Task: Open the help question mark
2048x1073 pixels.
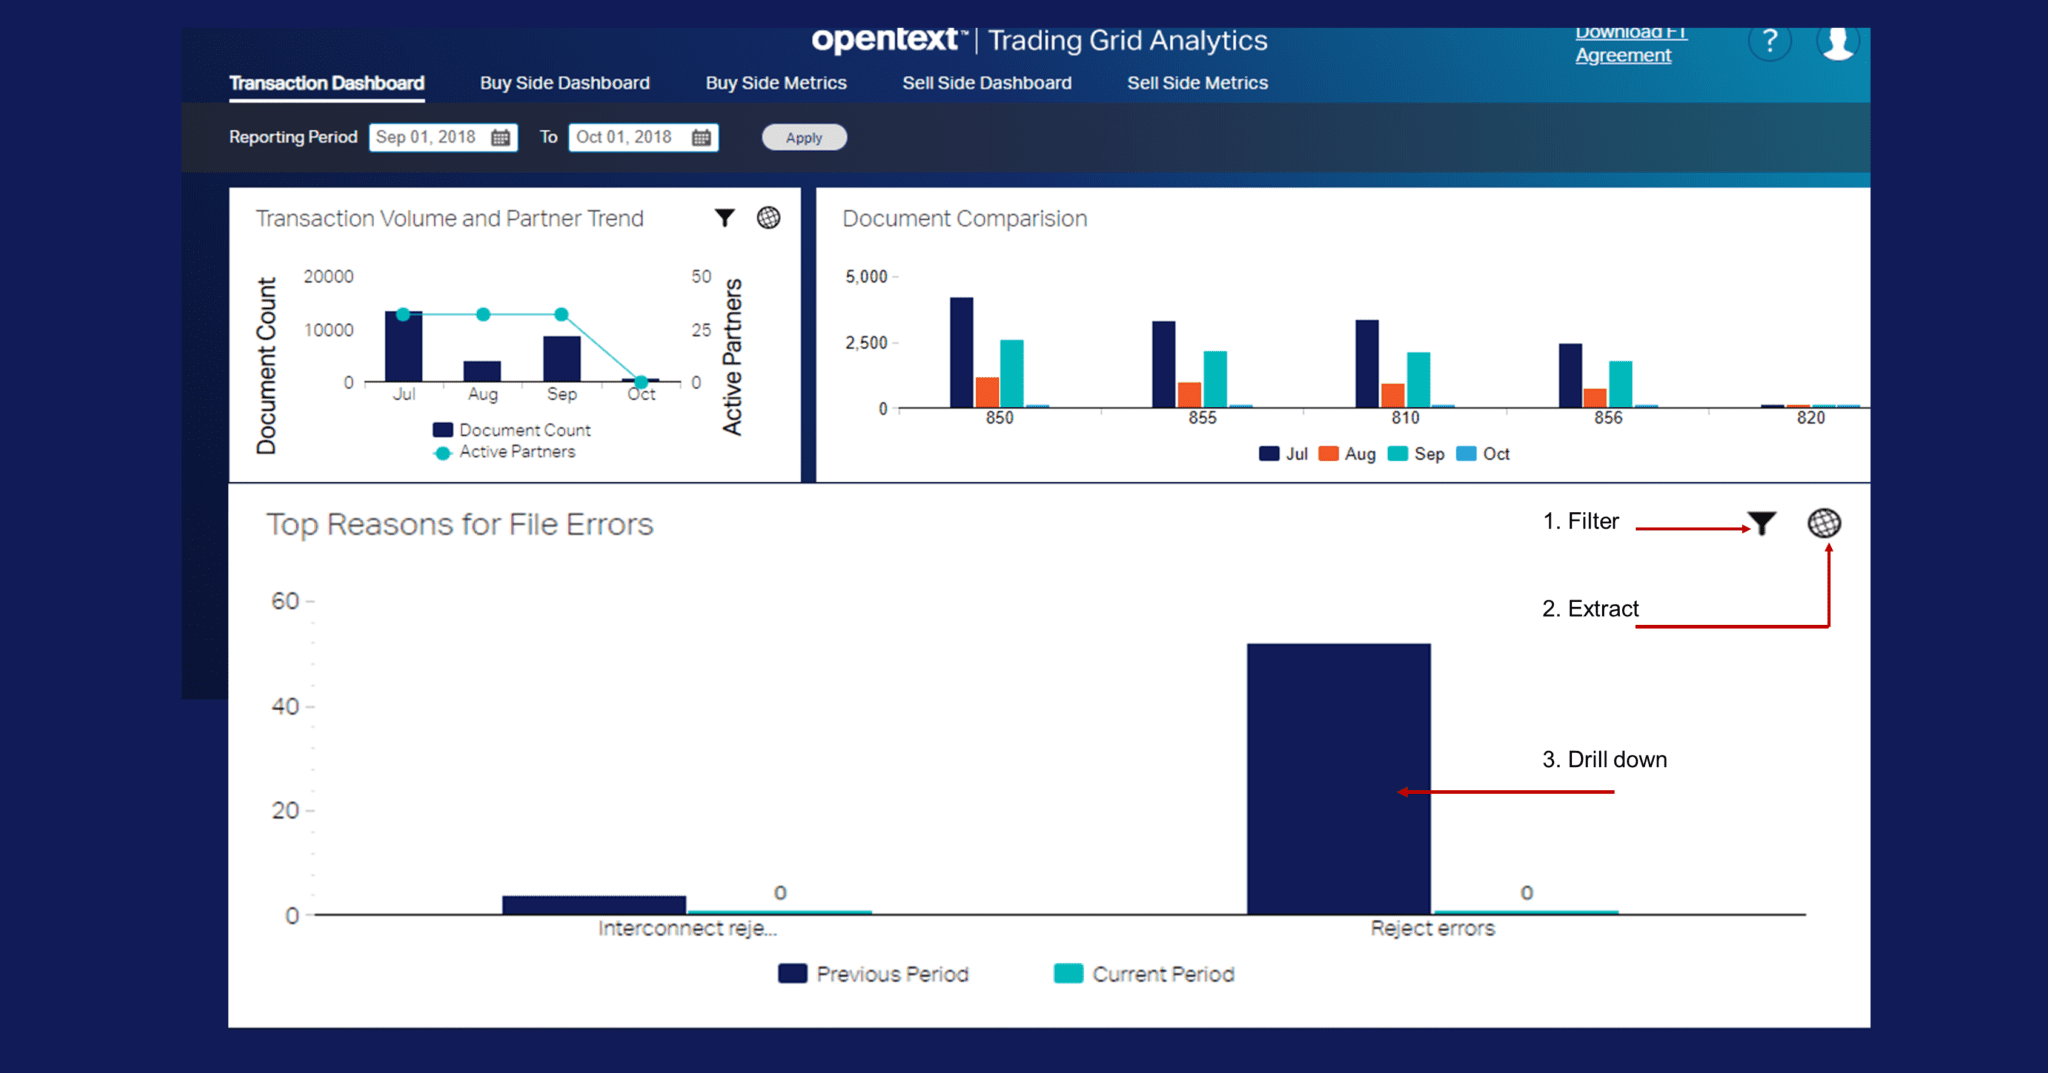Action: click(x=1770, y=41)
